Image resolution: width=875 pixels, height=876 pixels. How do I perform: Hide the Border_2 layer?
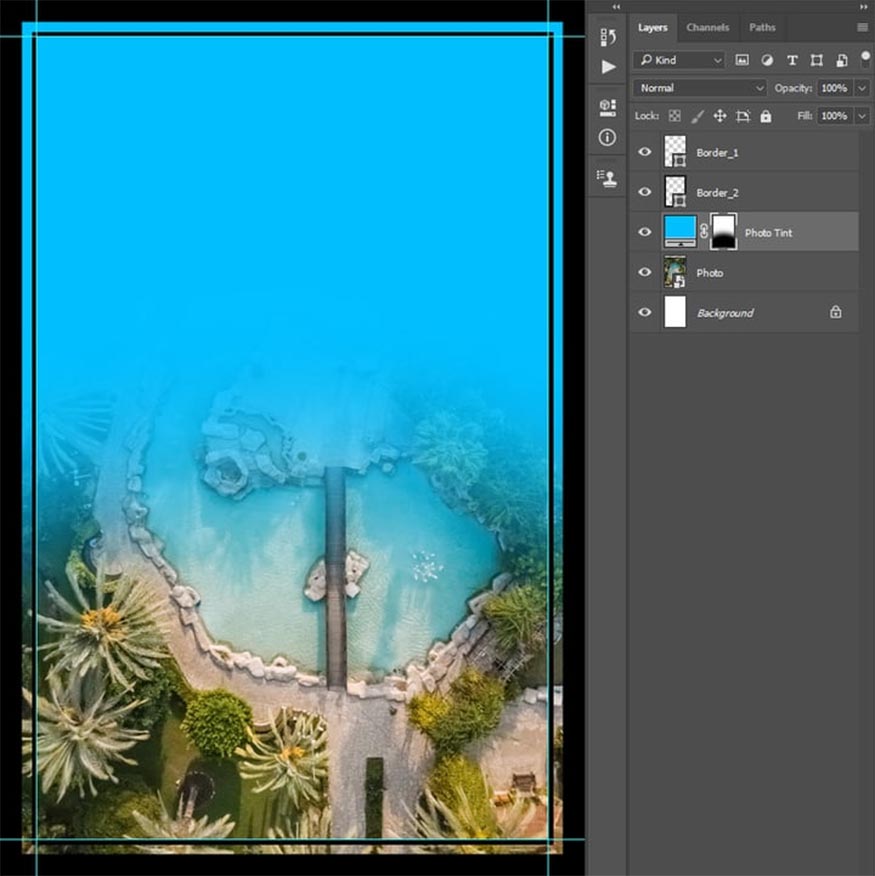(644, 192)
